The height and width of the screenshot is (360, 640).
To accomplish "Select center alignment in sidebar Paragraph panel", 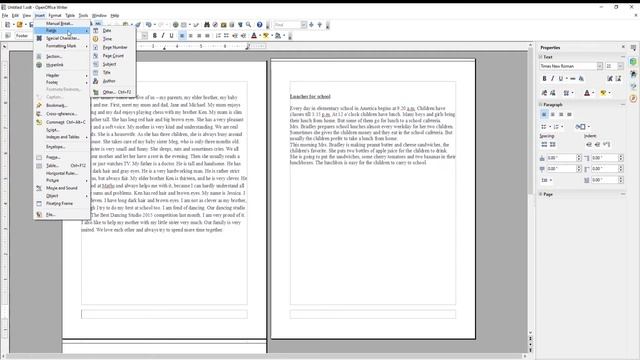I will (x=552, y=115).
